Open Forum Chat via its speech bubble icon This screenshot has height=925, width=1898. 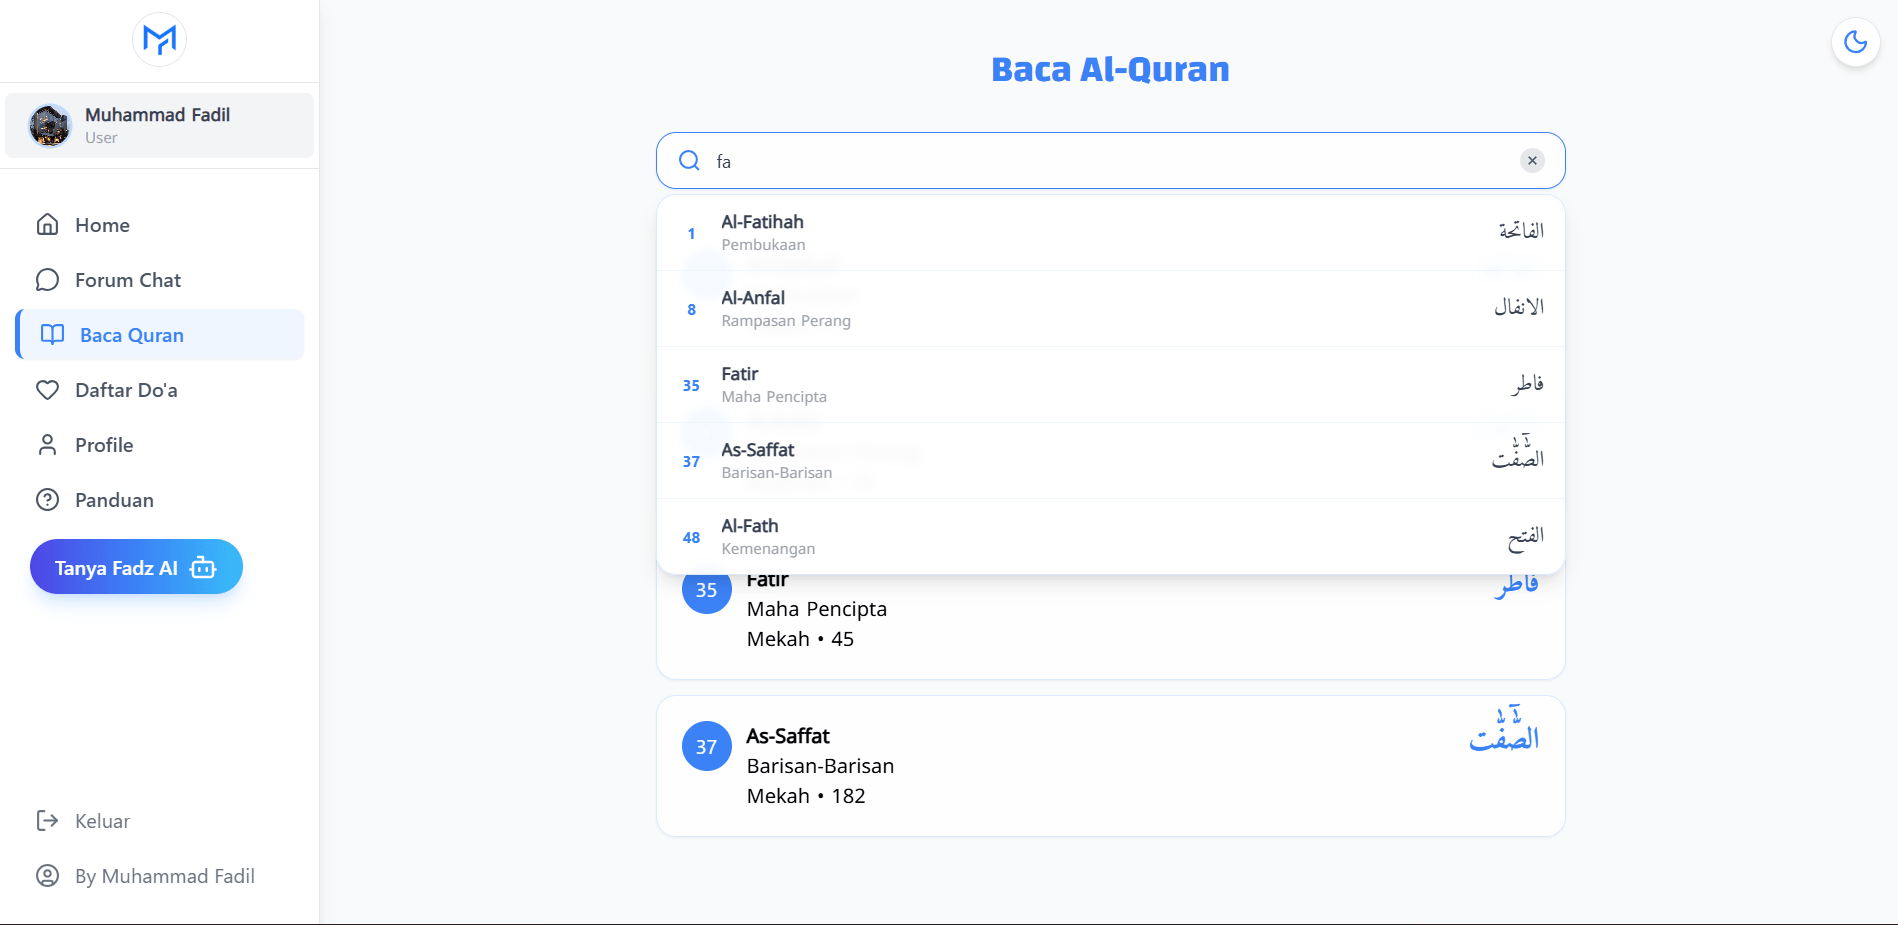coord(47,280)
